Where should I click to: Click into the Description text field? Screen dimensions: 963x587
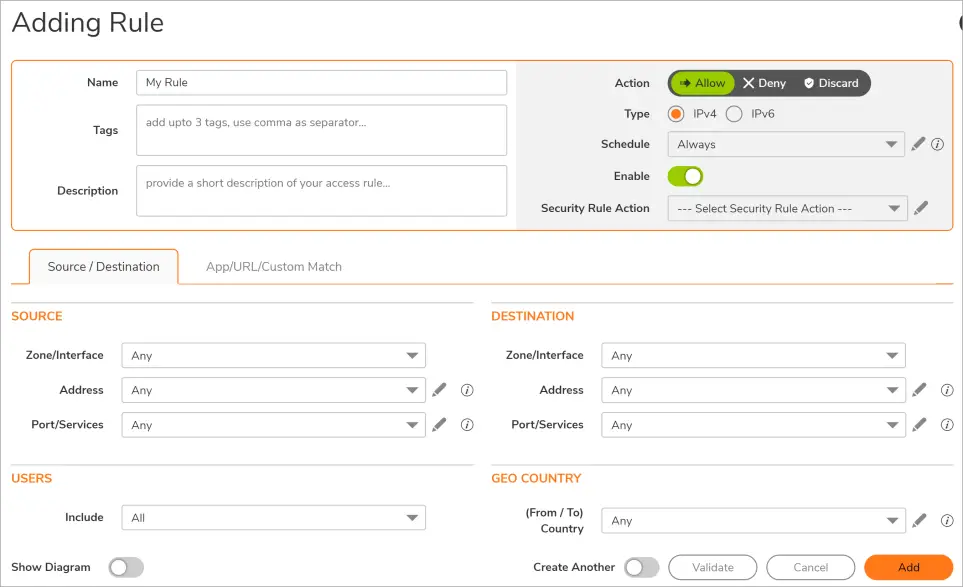[x=321, y=190]
